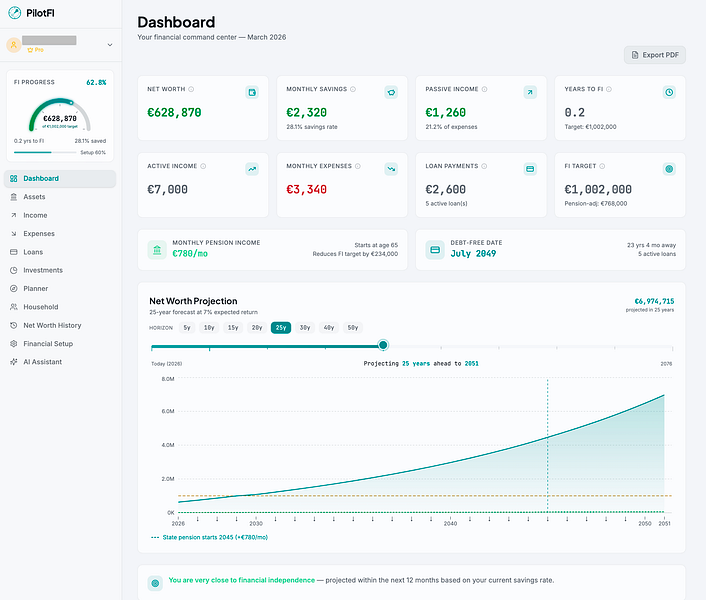Click the FI progress gauge

(x=60, y=115)
